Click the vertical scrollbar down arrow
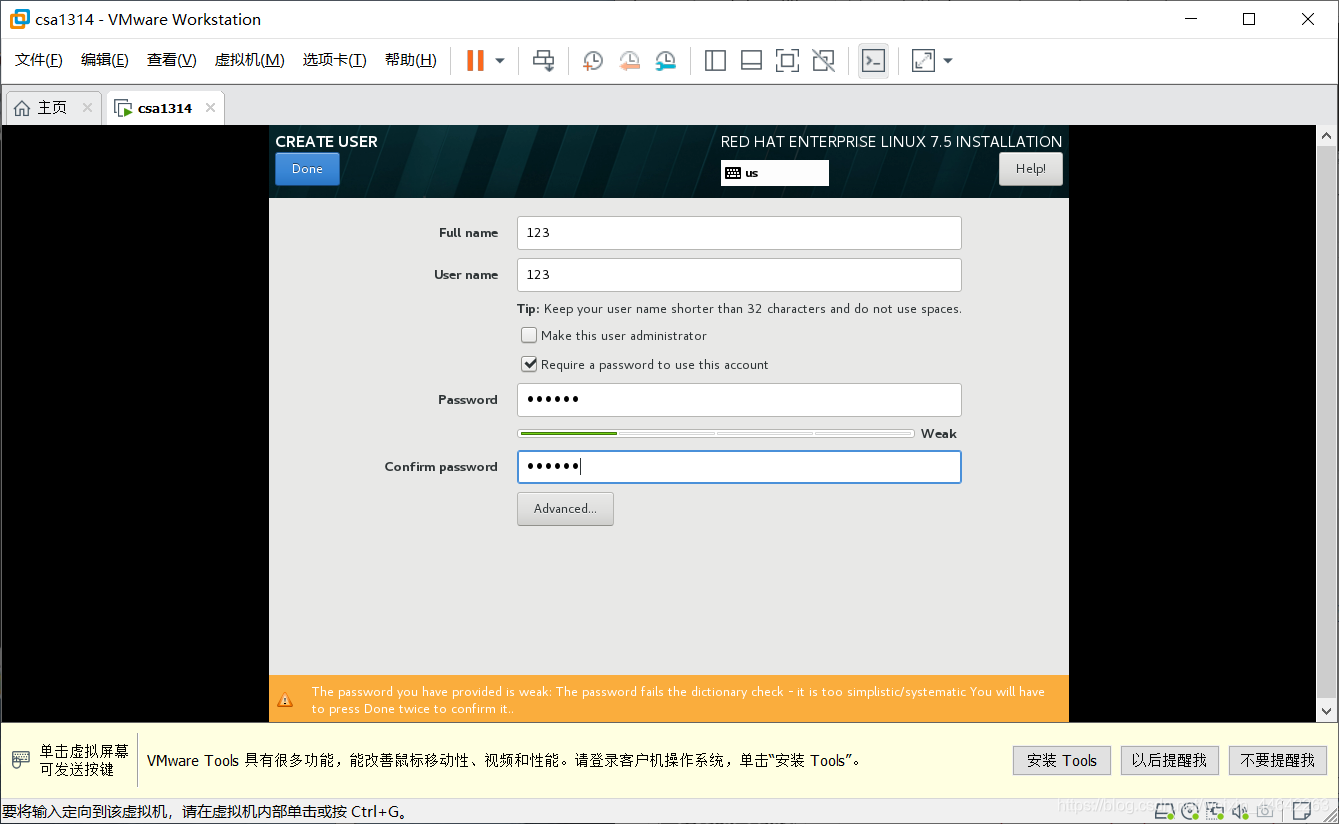Image resolution: width=1339 pixels, height=824 pixels. (x=1328, y=711)
